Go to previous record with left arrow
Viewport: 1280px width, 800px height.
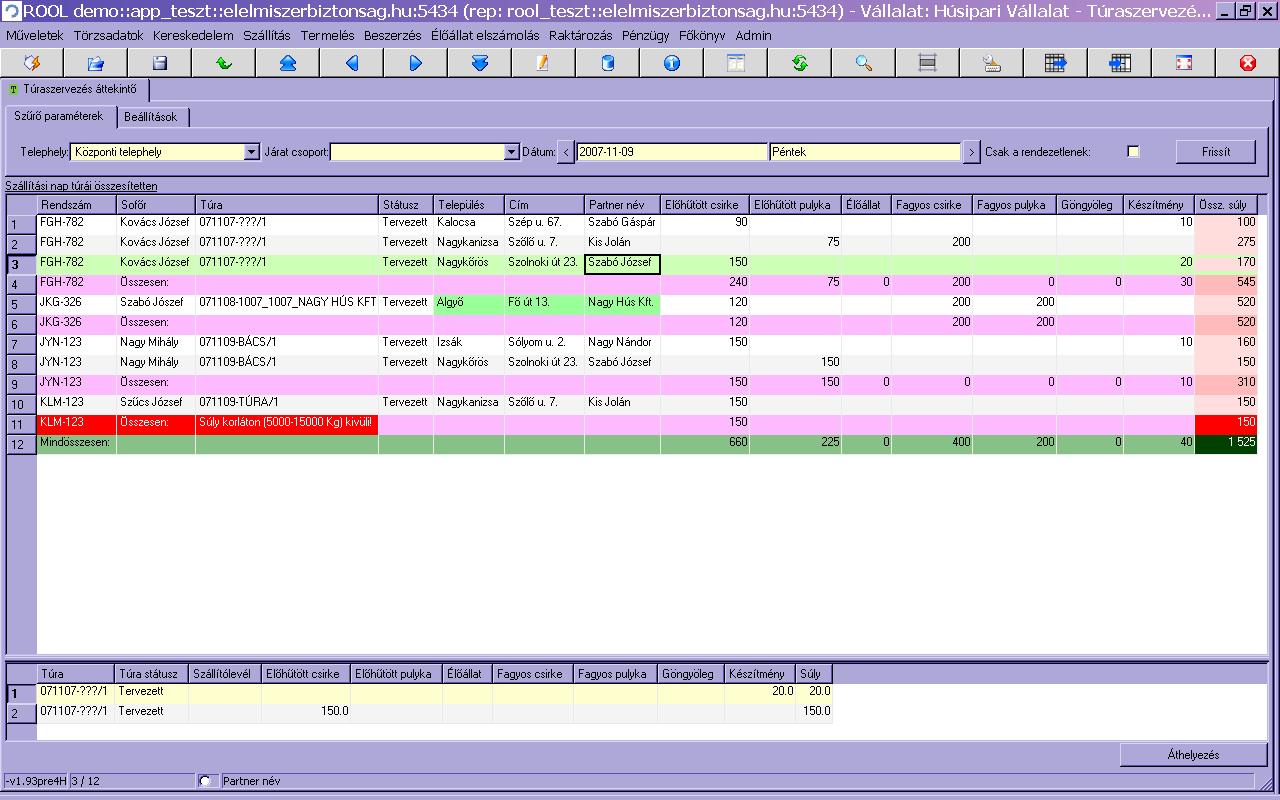tap(351, 63)
